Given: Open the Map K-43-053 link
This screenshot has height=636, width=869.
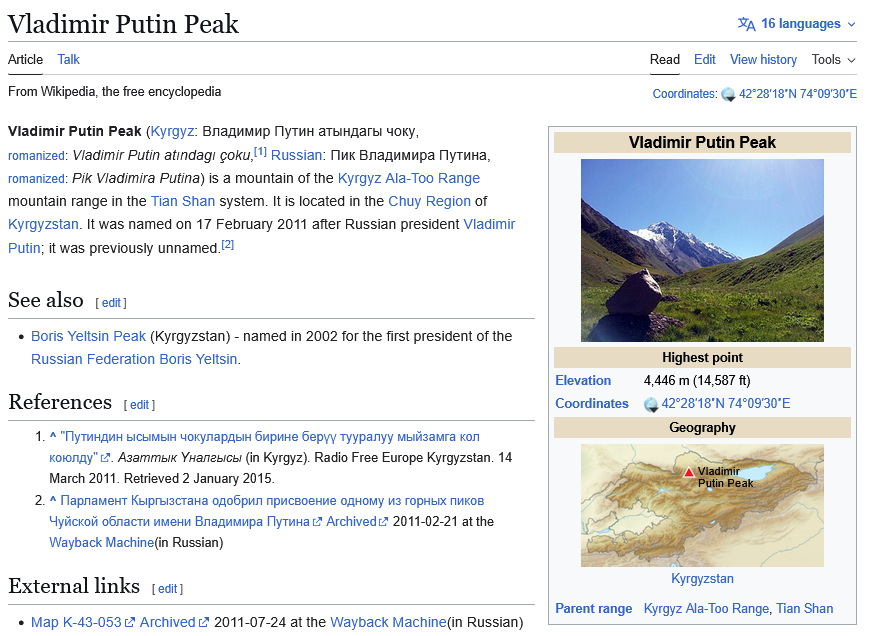Looking at the screenshot, I should tap(76, 623).
